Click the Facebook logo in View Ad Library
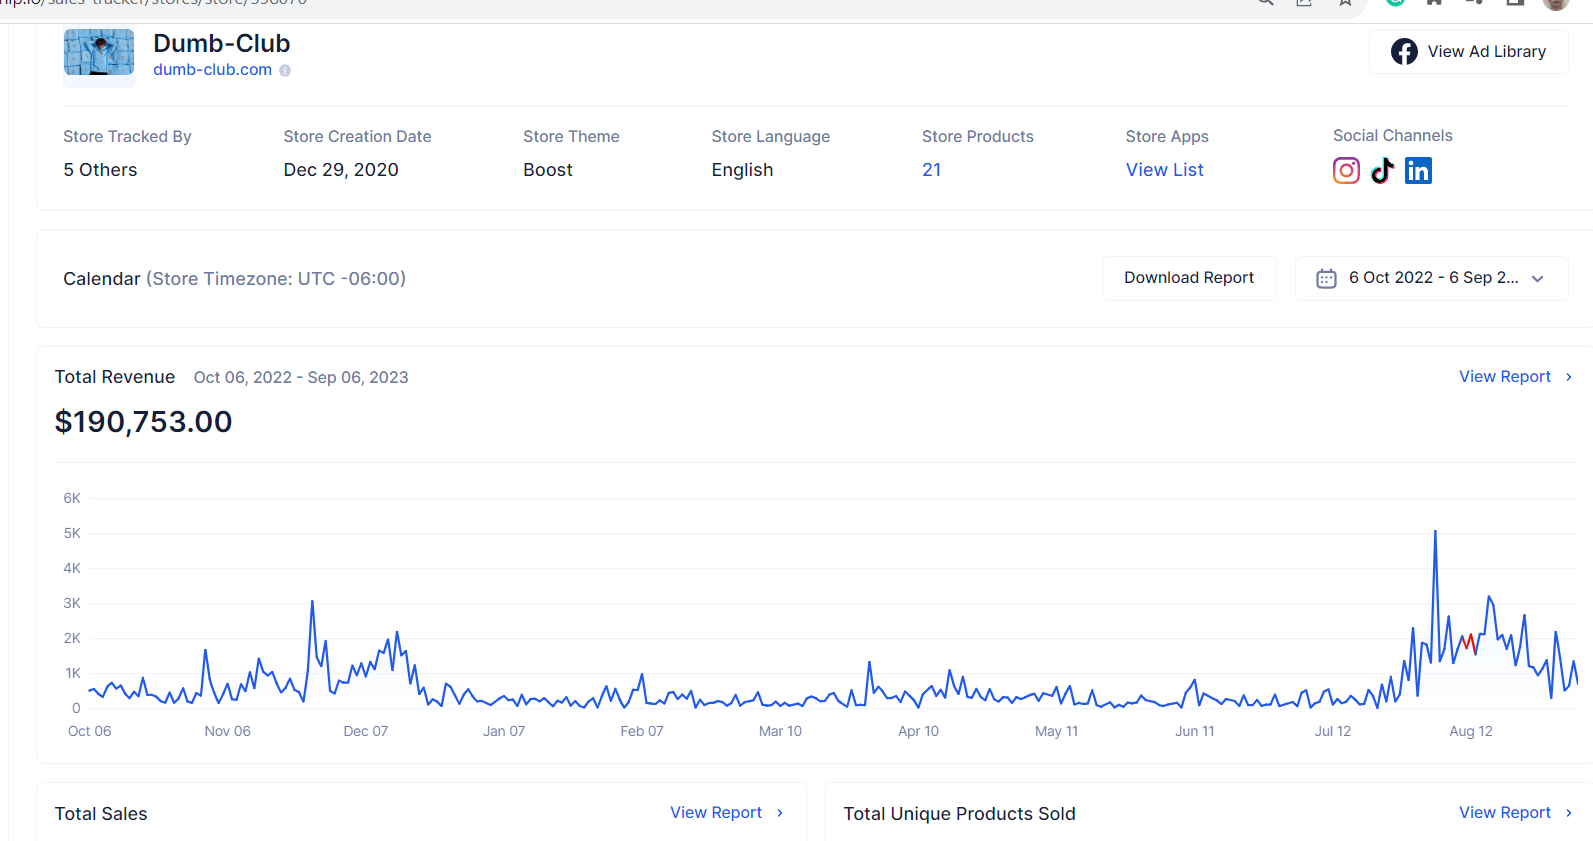Viewport: 1593px width, 841px height. [x=1404, y=52]
